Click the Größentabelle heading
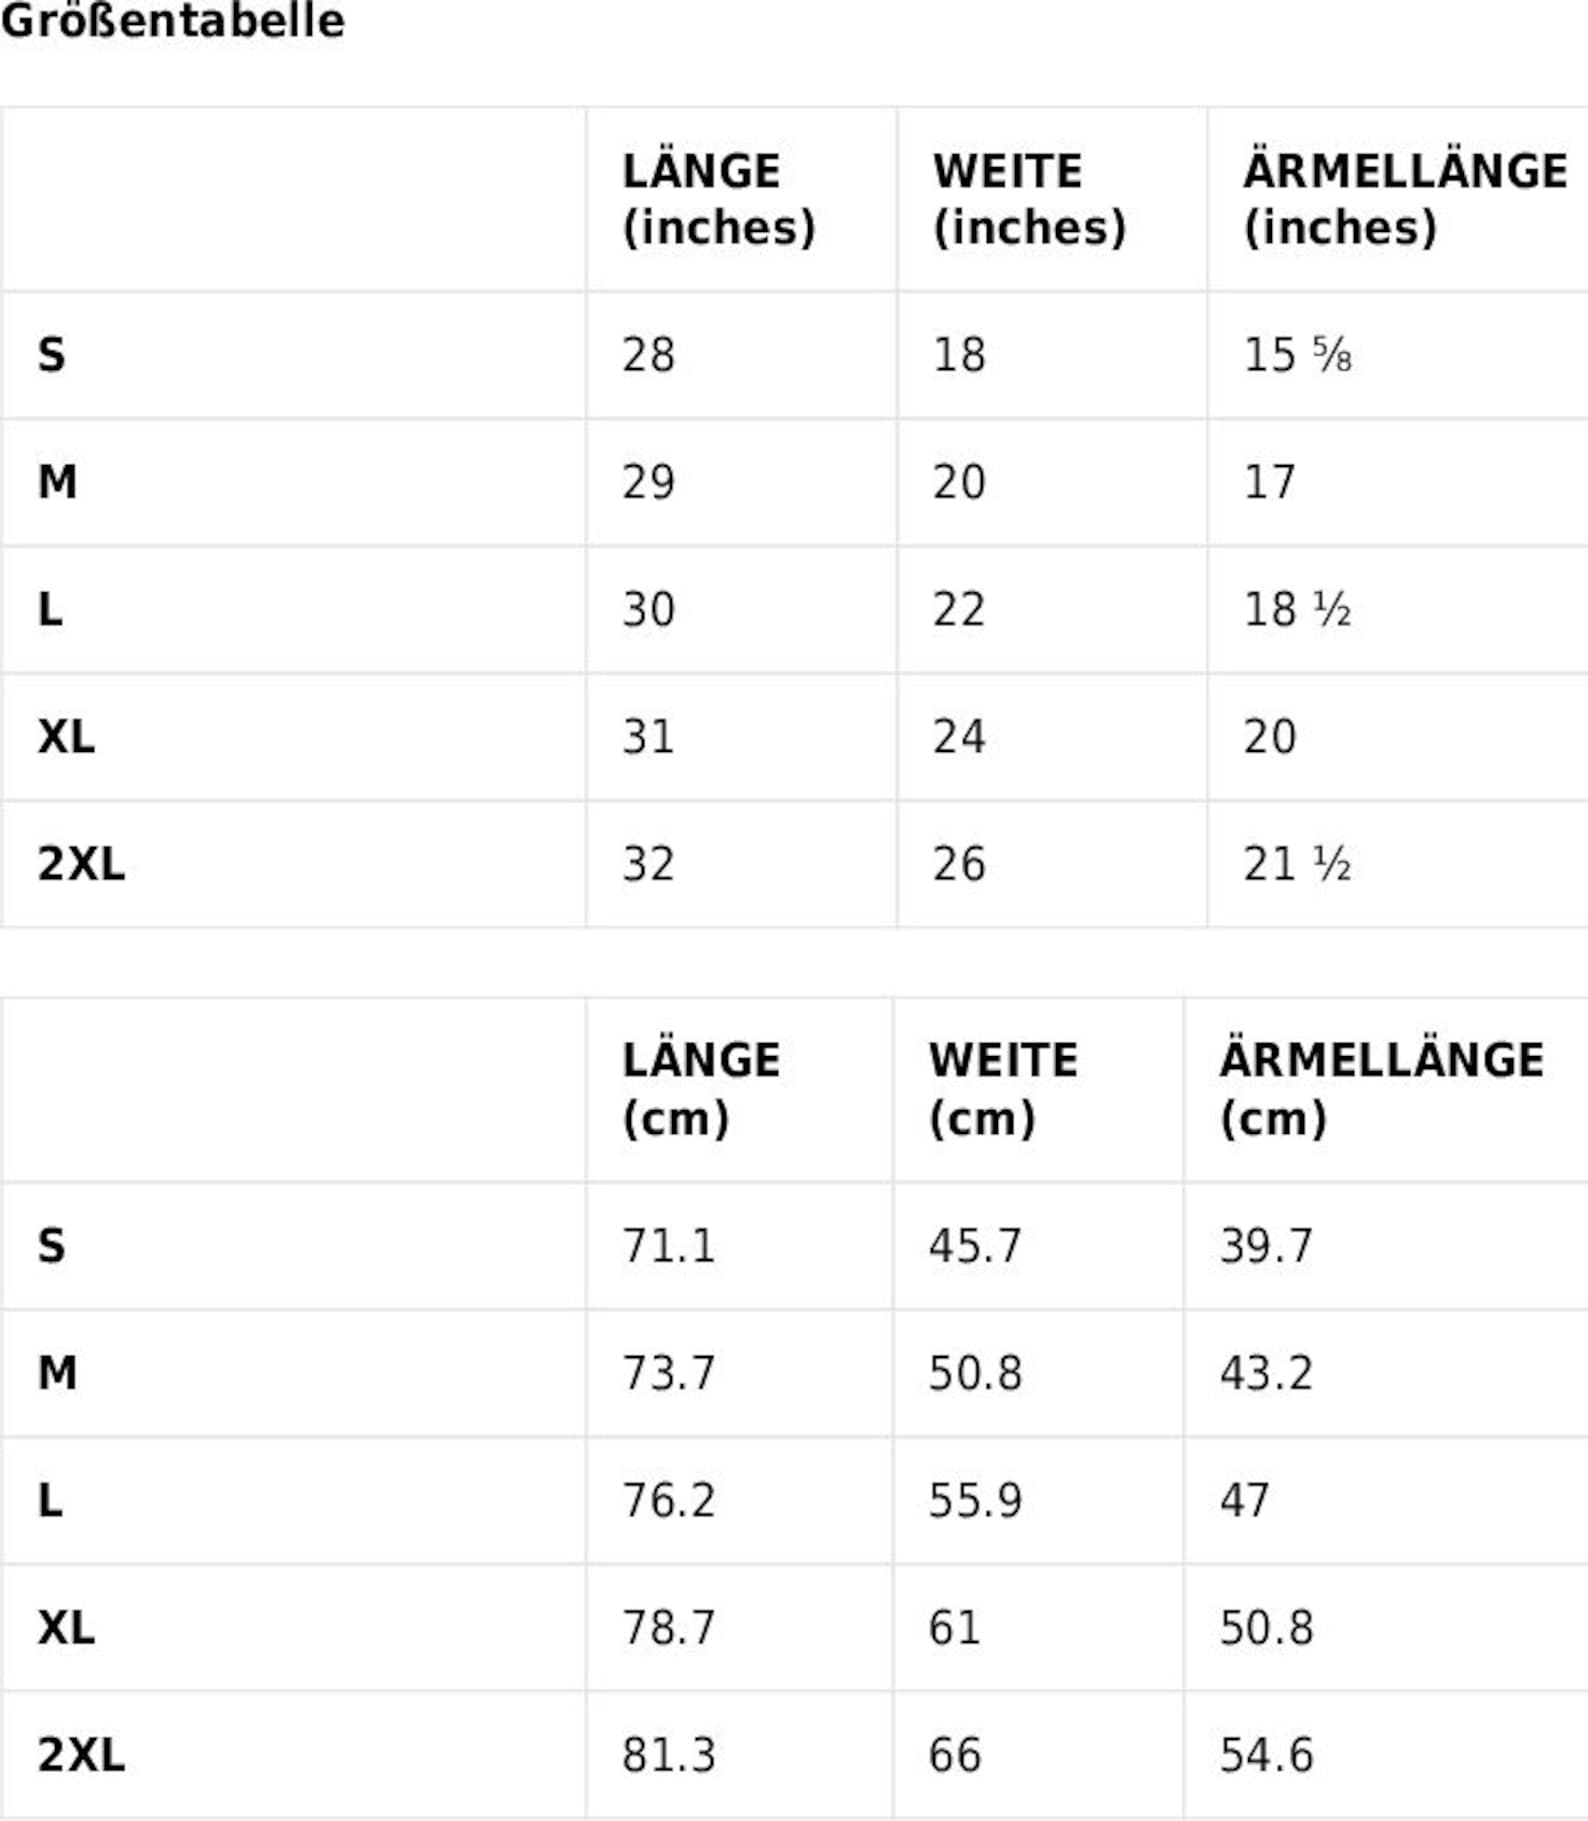This screenshot has height=1821, width=1588. point(173,21)
